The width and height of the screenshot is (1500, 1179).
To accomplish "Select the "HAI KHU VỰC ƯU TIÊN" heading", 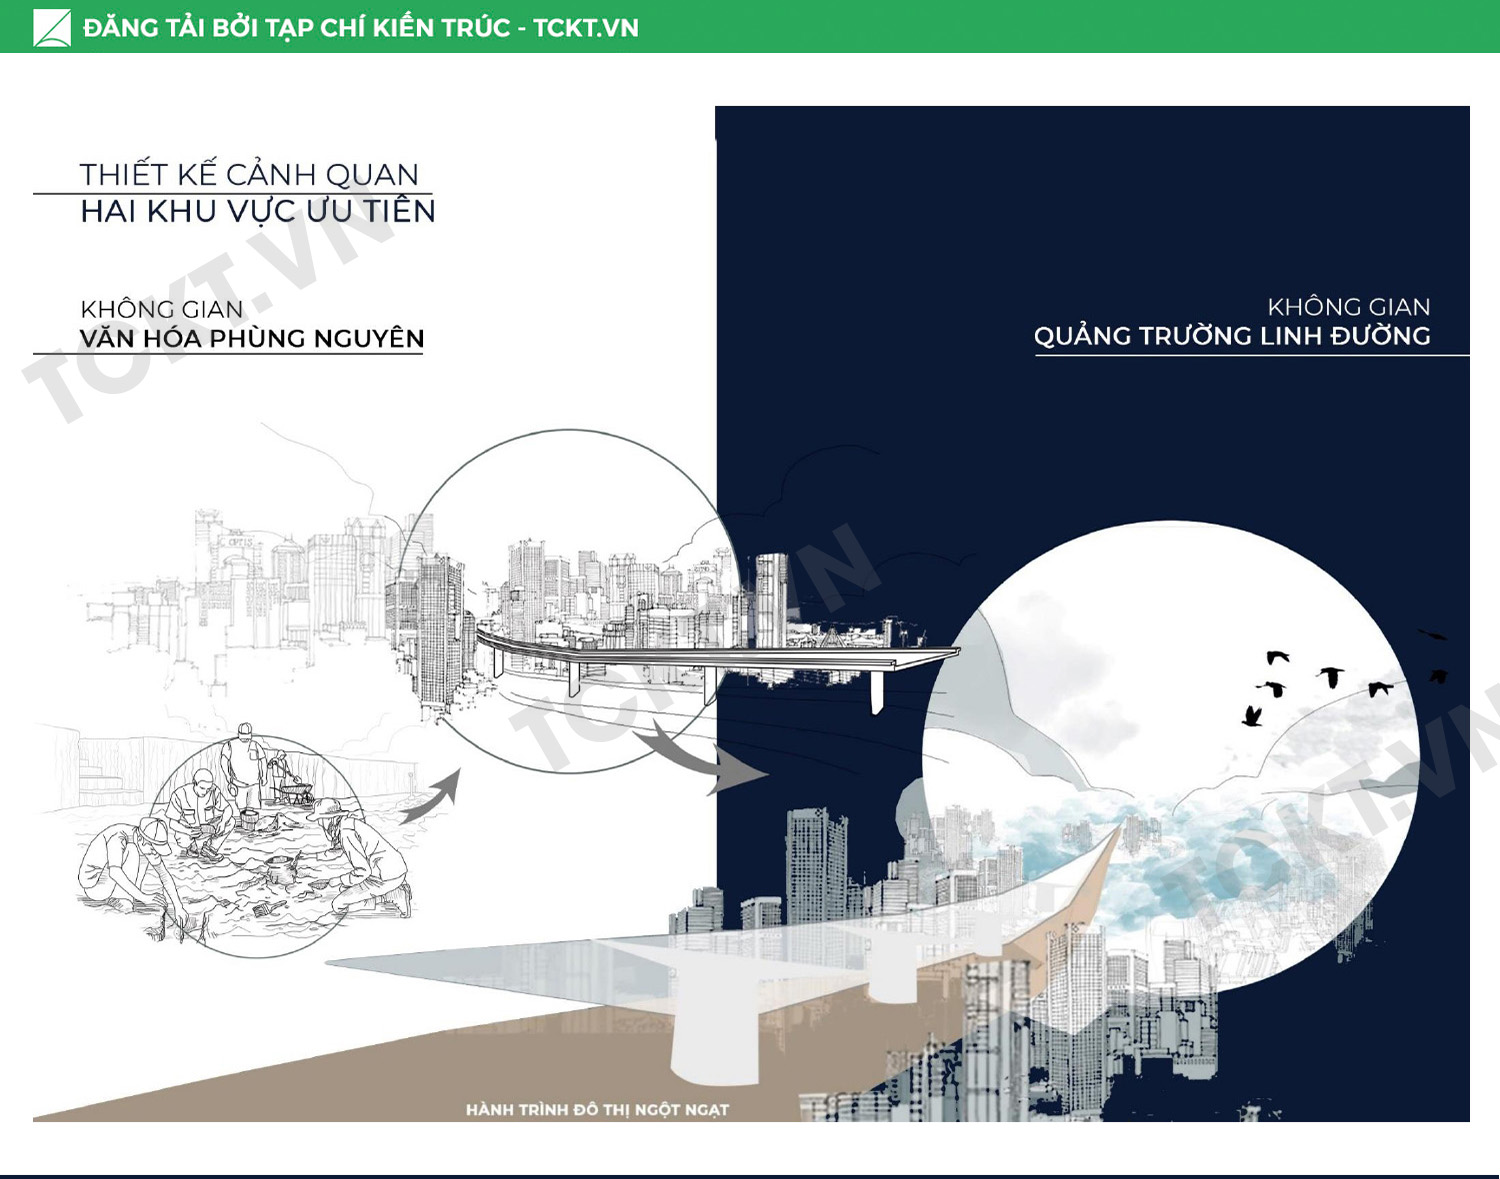I will 257,211.
